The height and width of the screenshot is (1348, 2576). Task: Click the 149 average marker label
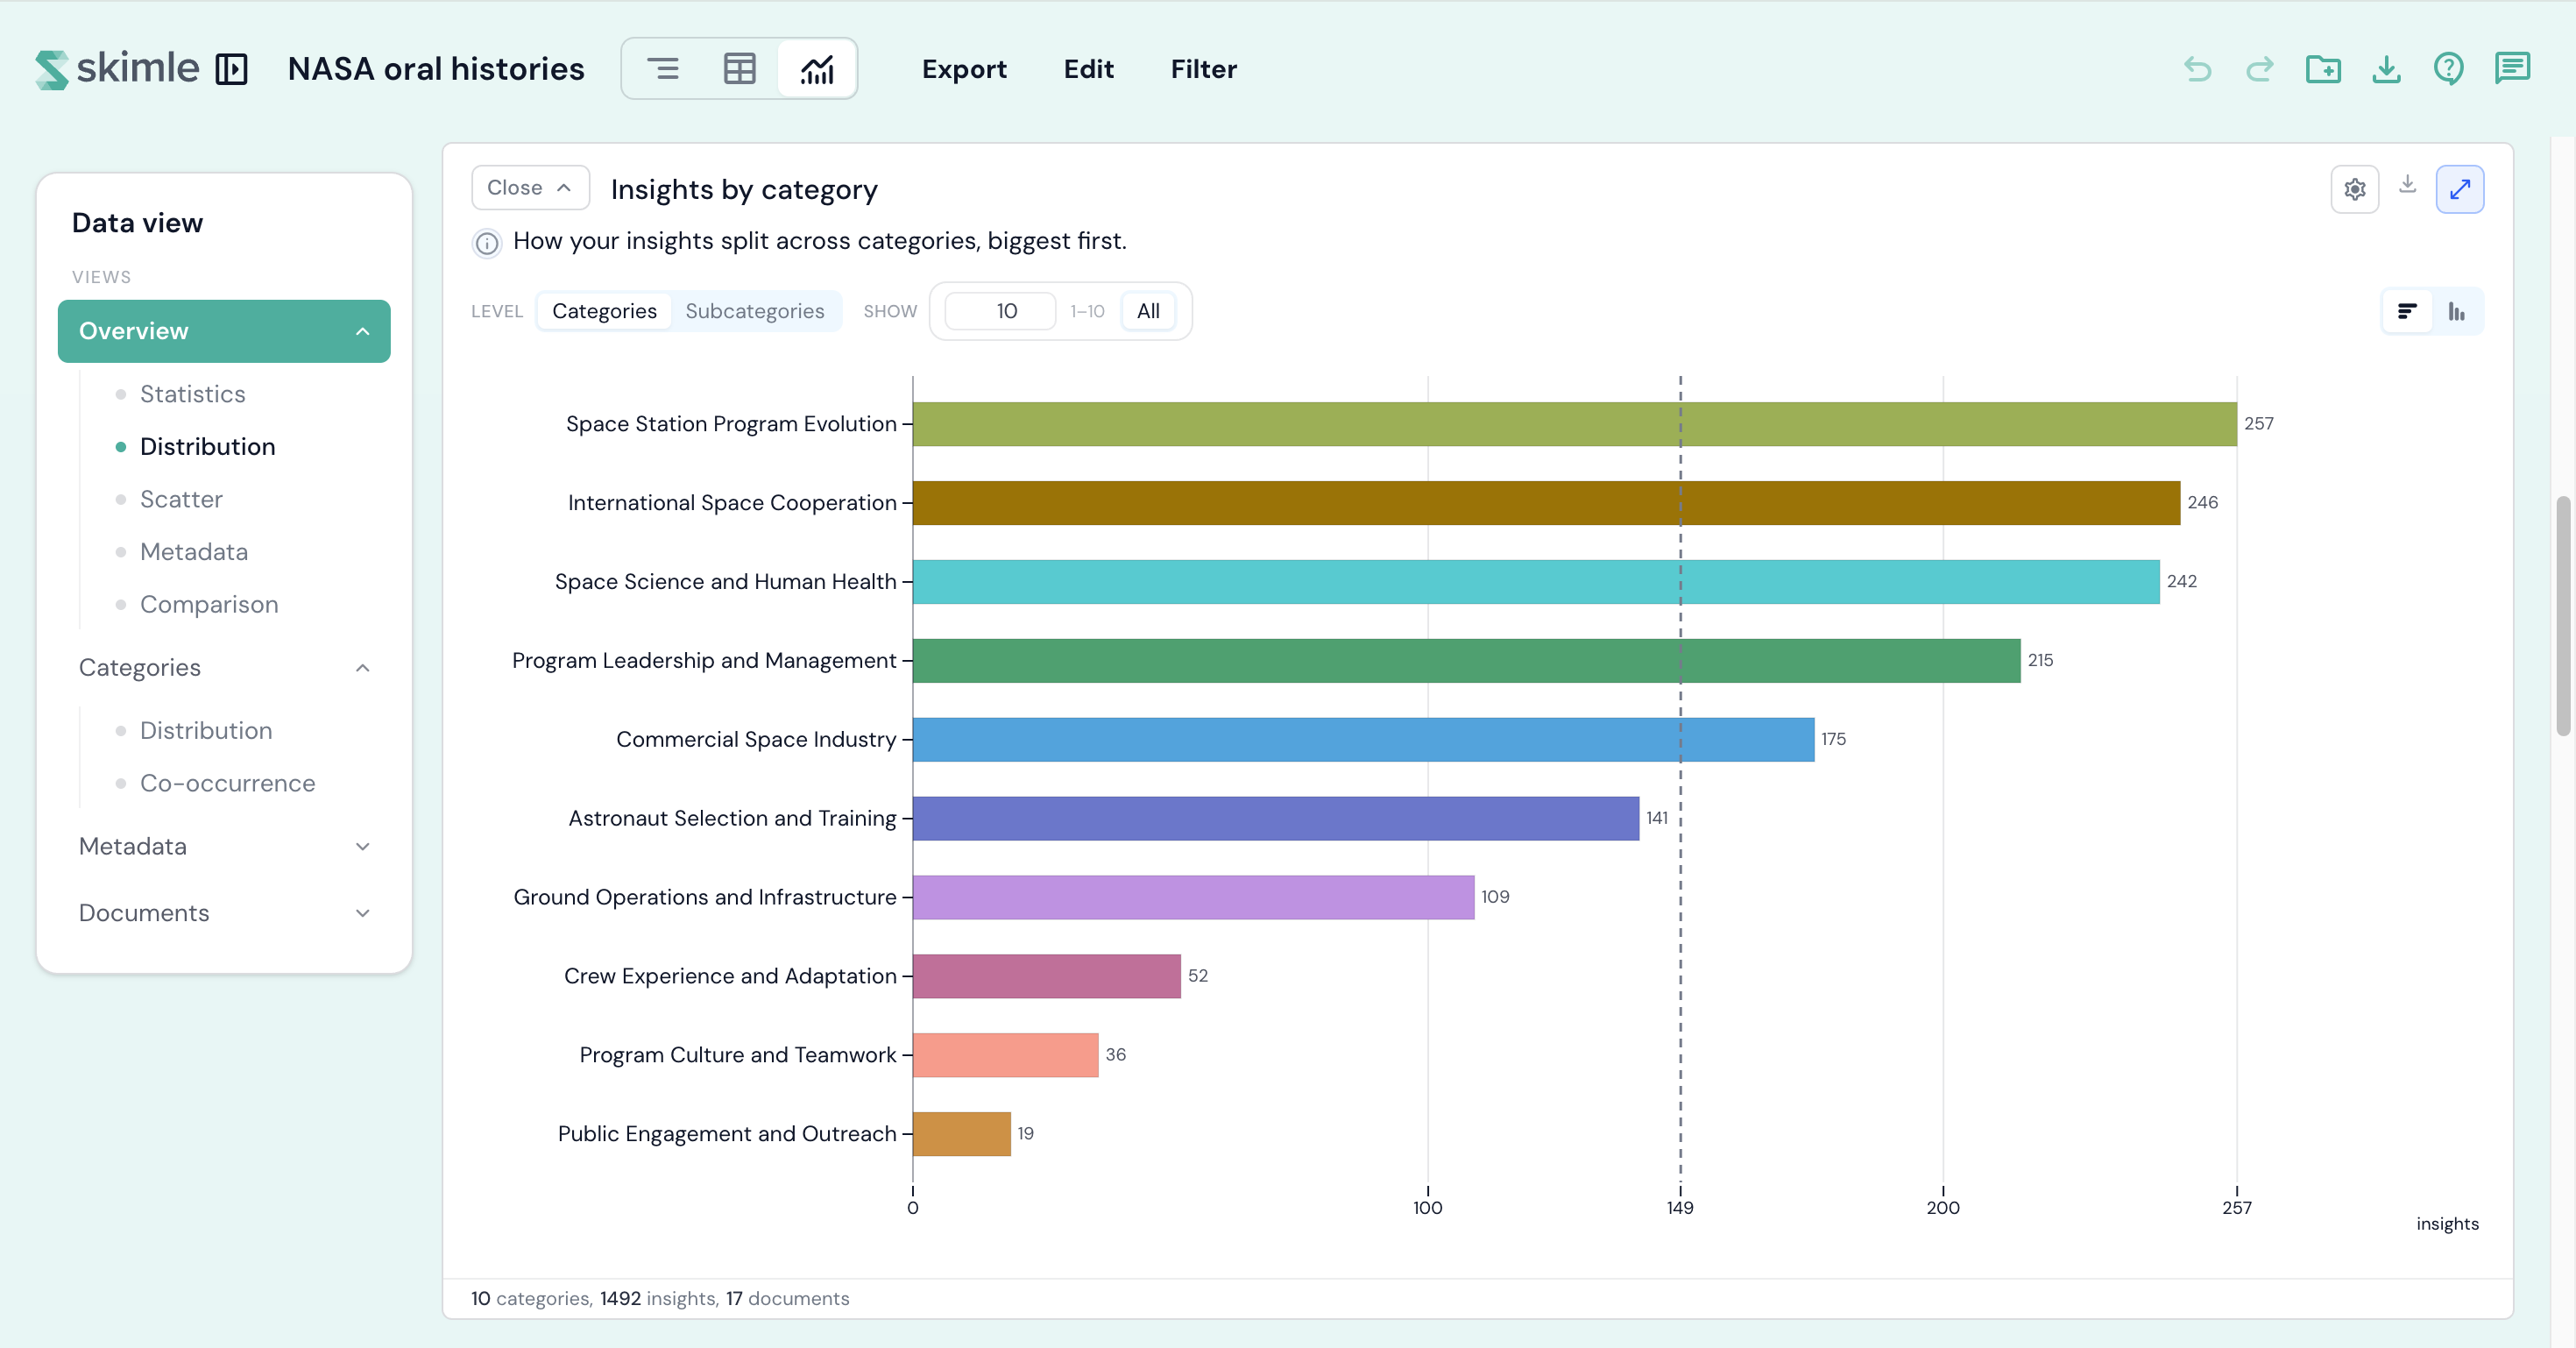1680,1208
